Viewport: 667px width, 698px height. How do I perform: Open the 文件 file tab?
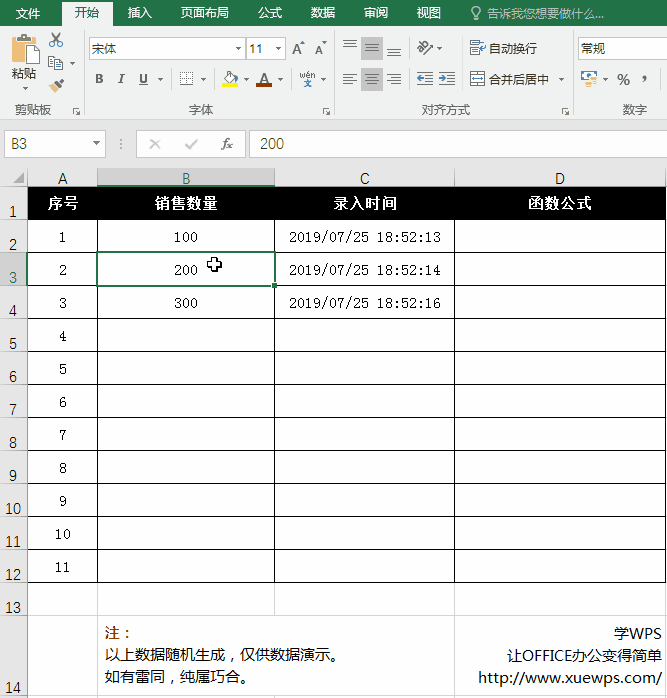(x=28, y=13)
